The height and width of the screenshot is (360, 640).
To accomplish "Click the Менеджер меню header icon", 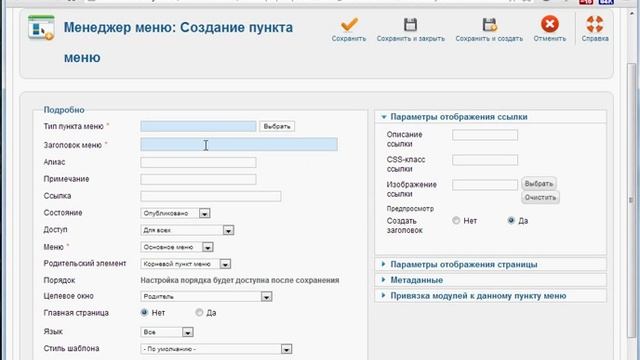I will 41,28.
